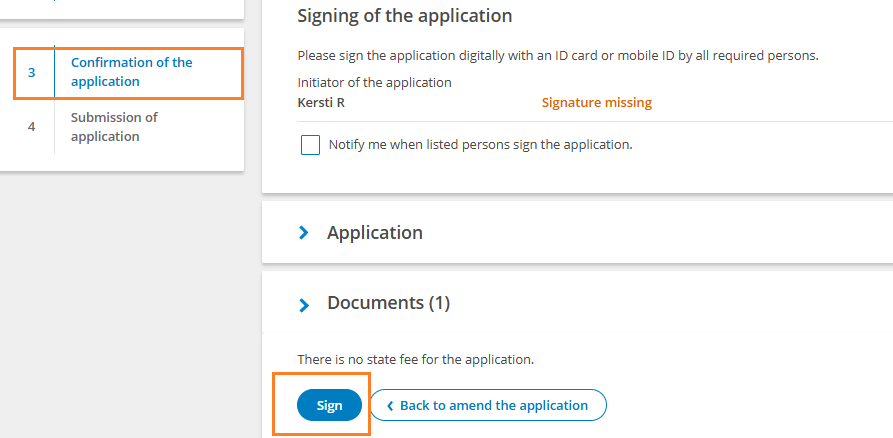The height and width of the screenshot is (438, 893).
Task: Click the Initiator of the application label
Action: coord(375,83)
